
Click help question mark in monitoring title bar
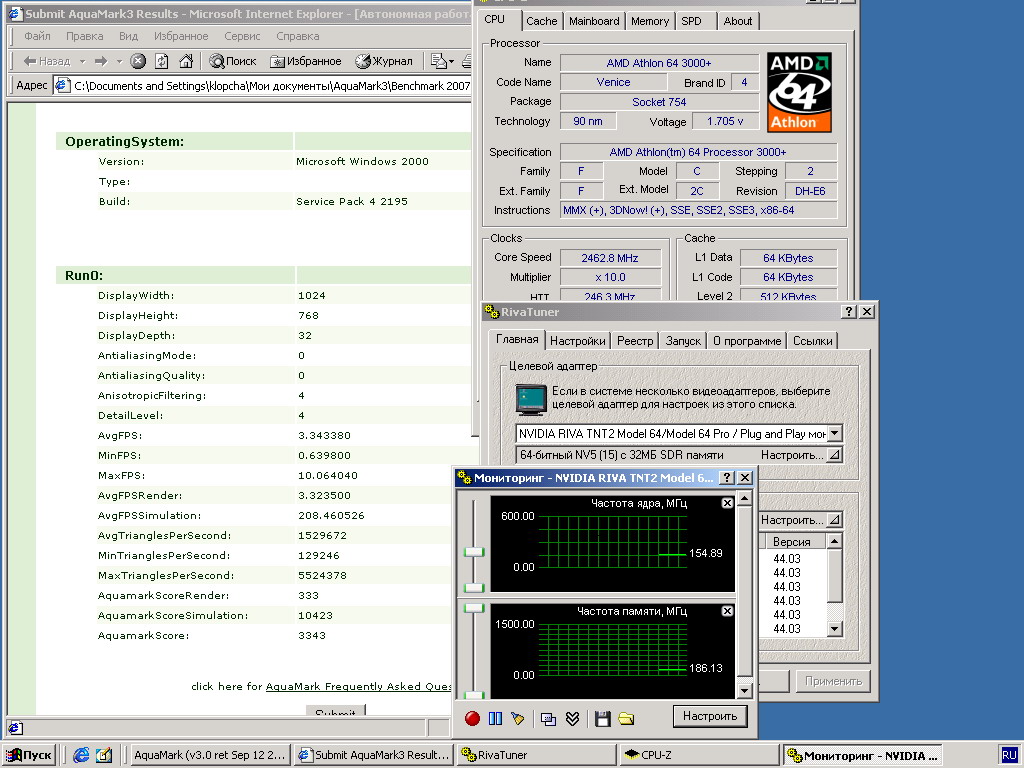pos(727,477)
